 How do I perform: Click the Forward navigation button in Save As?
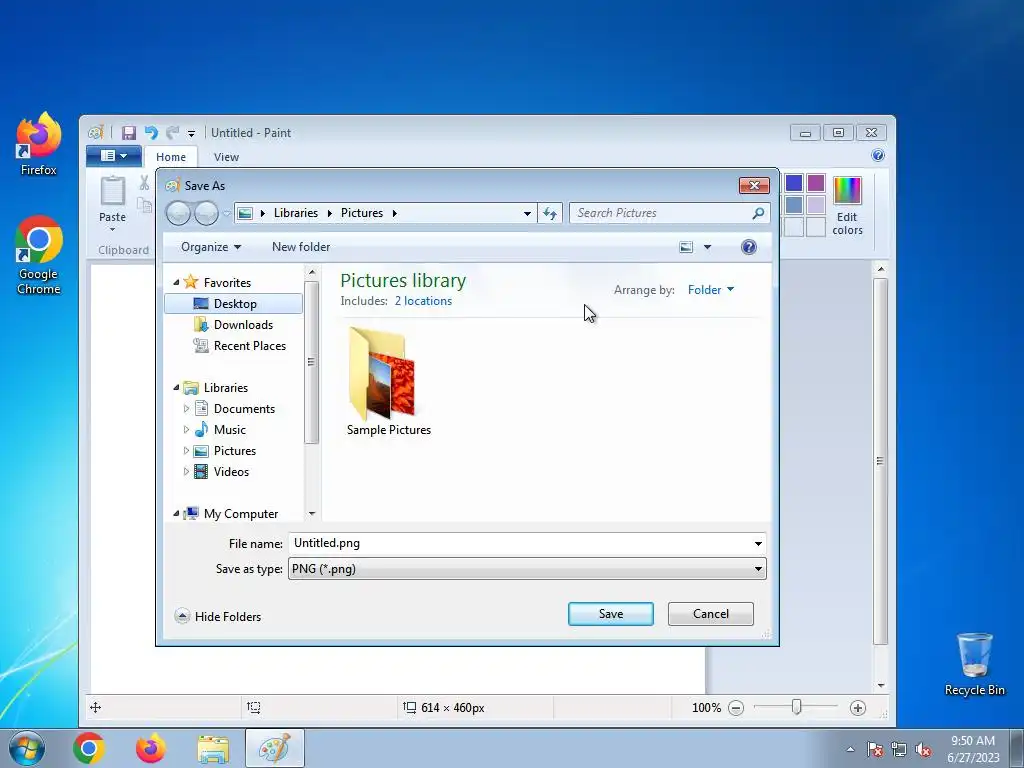(x=206, y=213)
